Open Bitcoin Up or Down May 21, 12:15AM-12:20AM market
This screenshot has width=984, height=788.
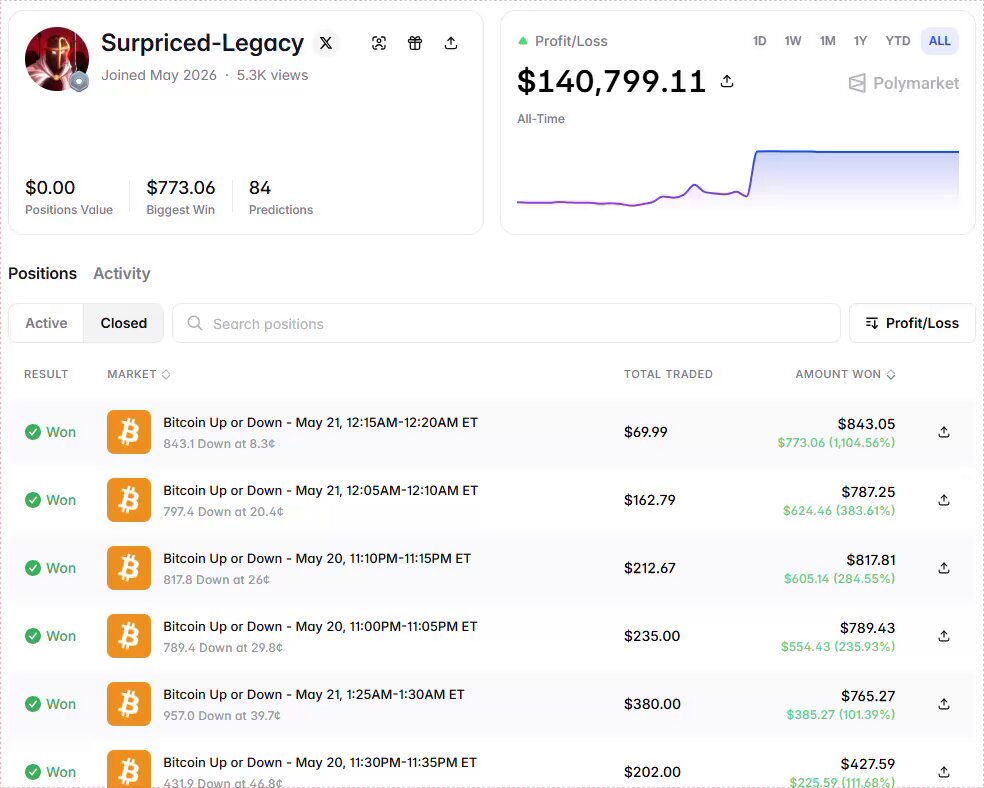321,422
